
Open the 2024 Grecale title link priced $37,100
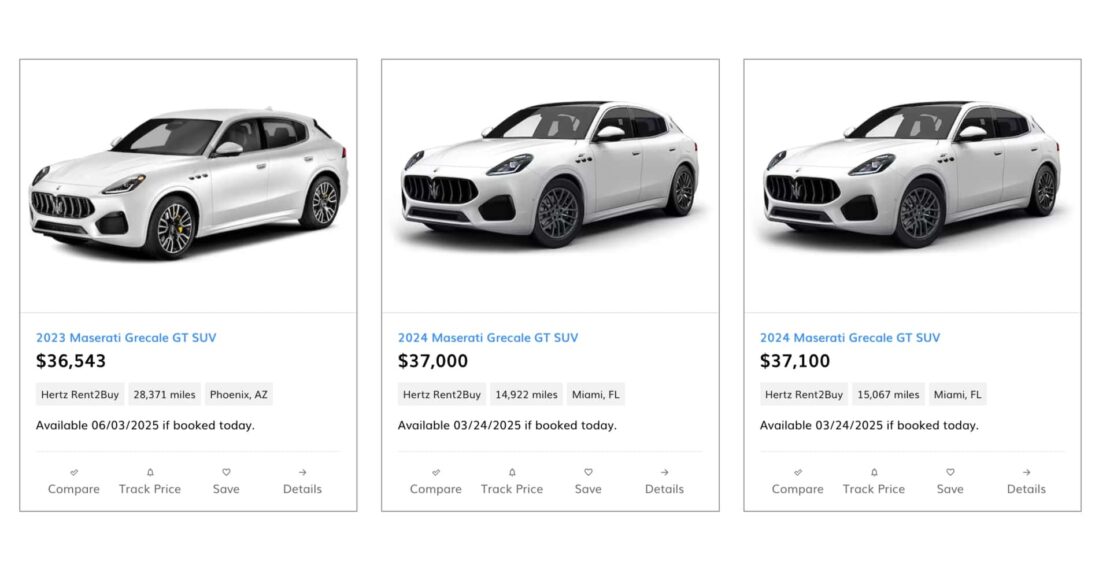pos(850,338)
